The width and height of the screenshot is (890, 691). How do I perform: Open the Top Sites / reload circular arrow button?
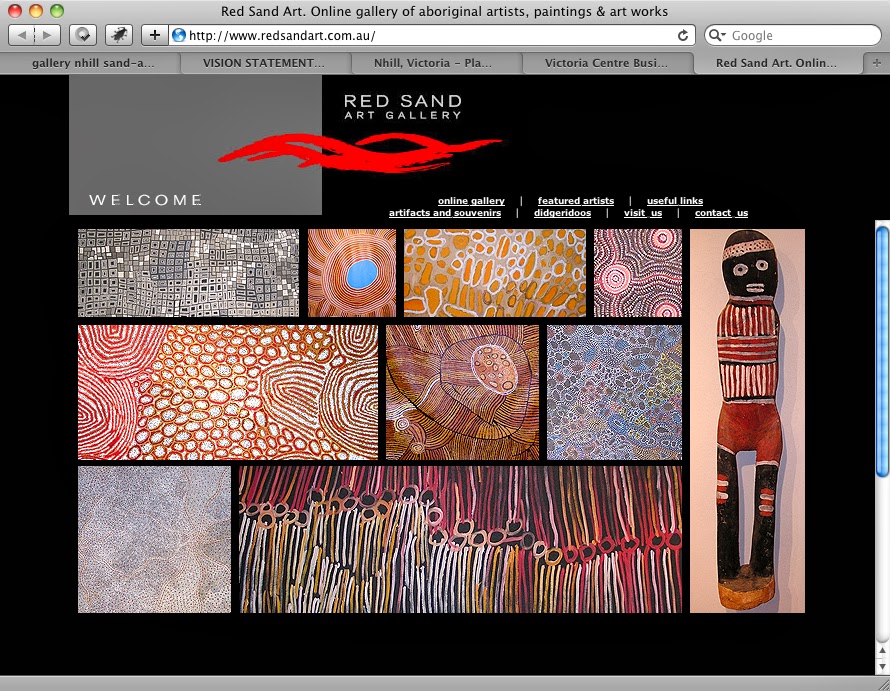point(83,35)
